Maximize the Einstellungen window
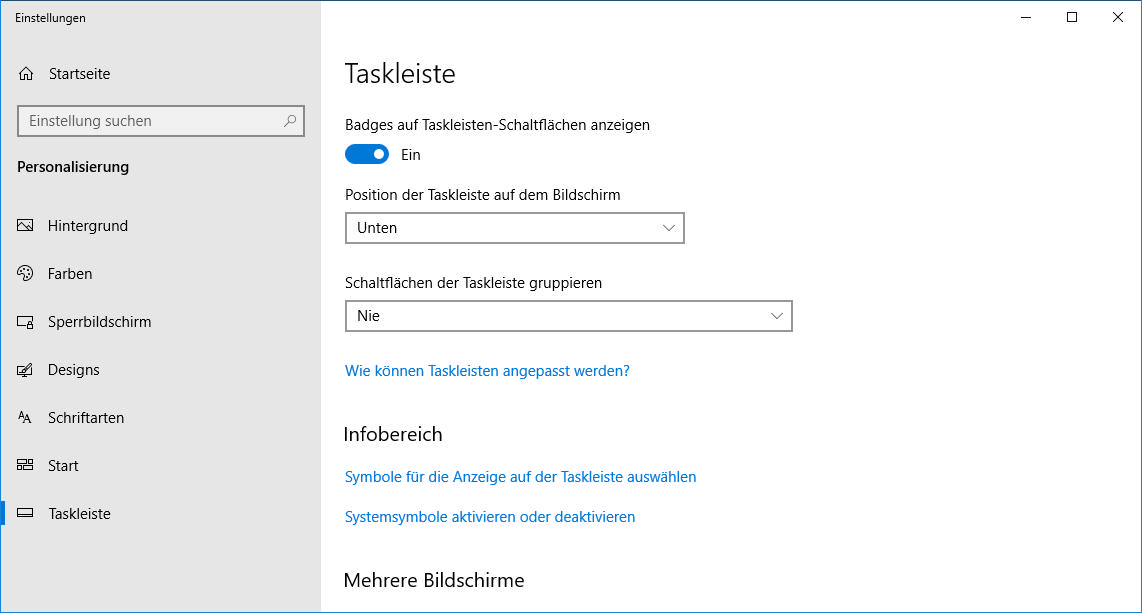1142x613 pixels. click(1071, 17)
